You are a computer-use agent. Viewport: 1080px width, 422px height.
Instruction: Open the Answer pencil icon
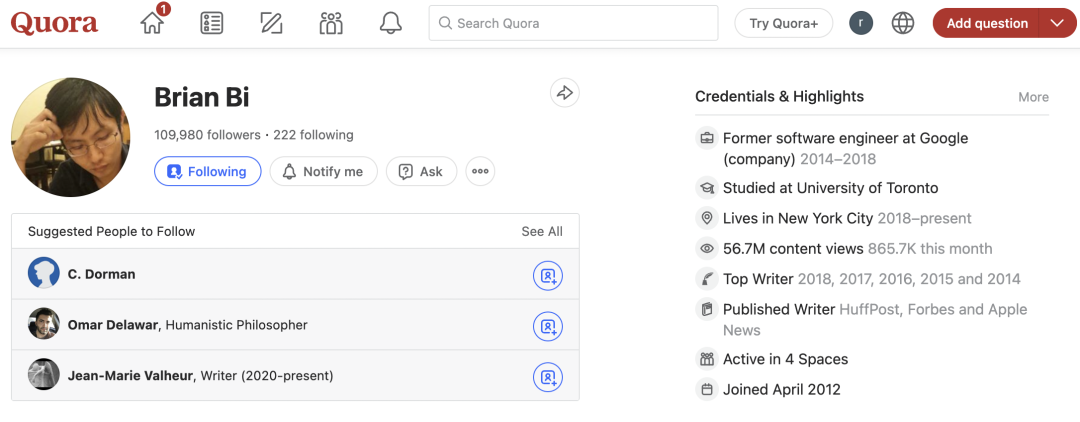pos(271,23)
